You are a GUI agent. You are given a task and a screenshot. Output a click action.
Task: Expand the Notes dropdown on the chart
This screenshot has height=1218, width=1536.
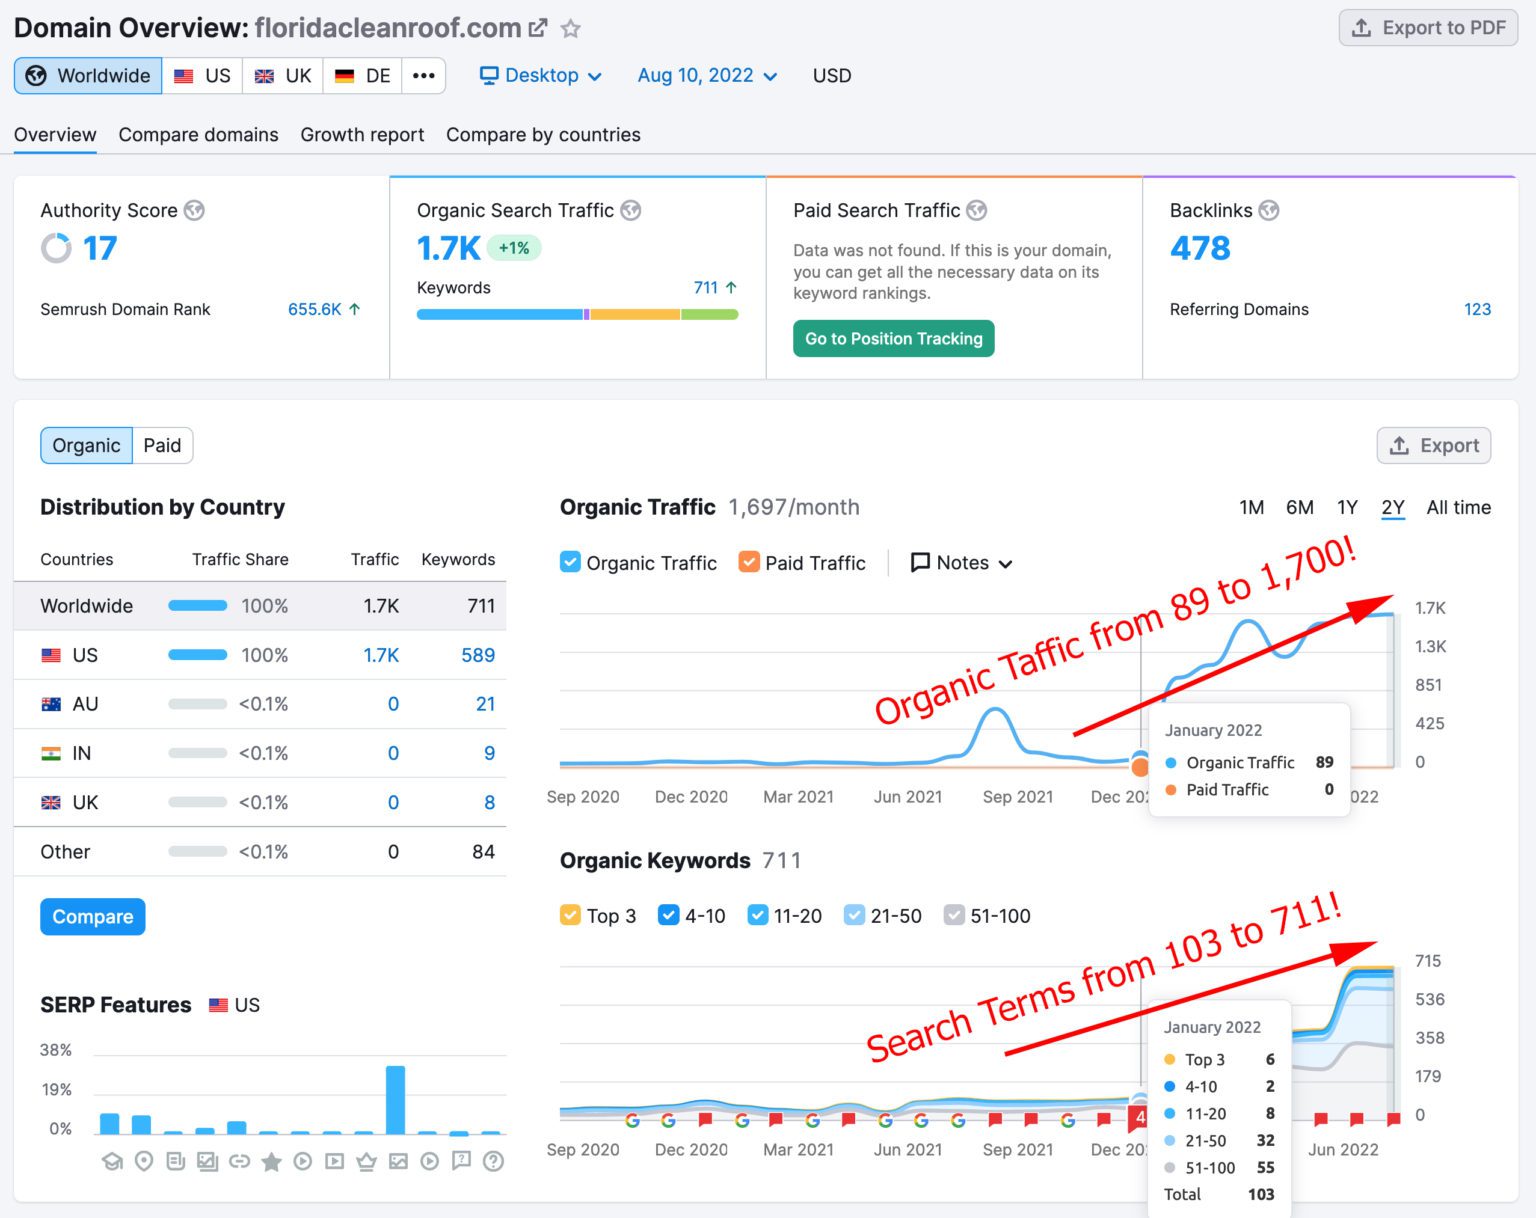(961, 563)
